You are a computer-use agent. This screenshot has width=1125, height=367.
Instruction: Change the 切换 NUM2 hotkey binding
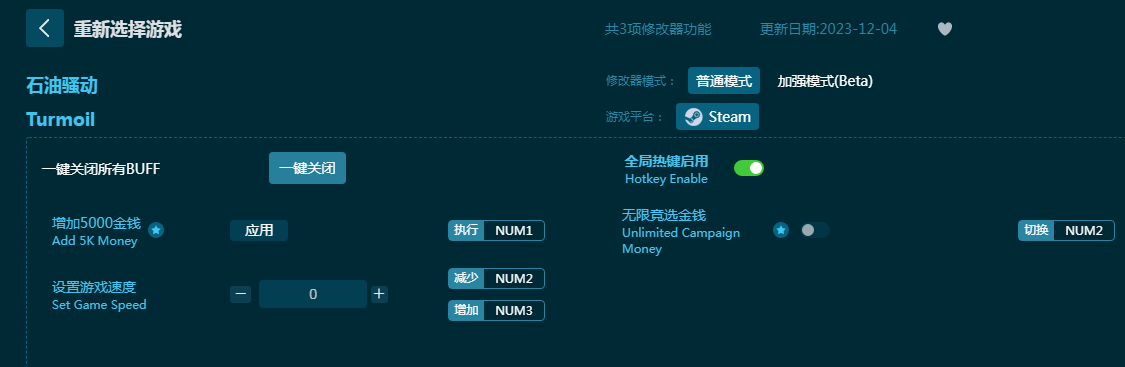point(1066,230)
